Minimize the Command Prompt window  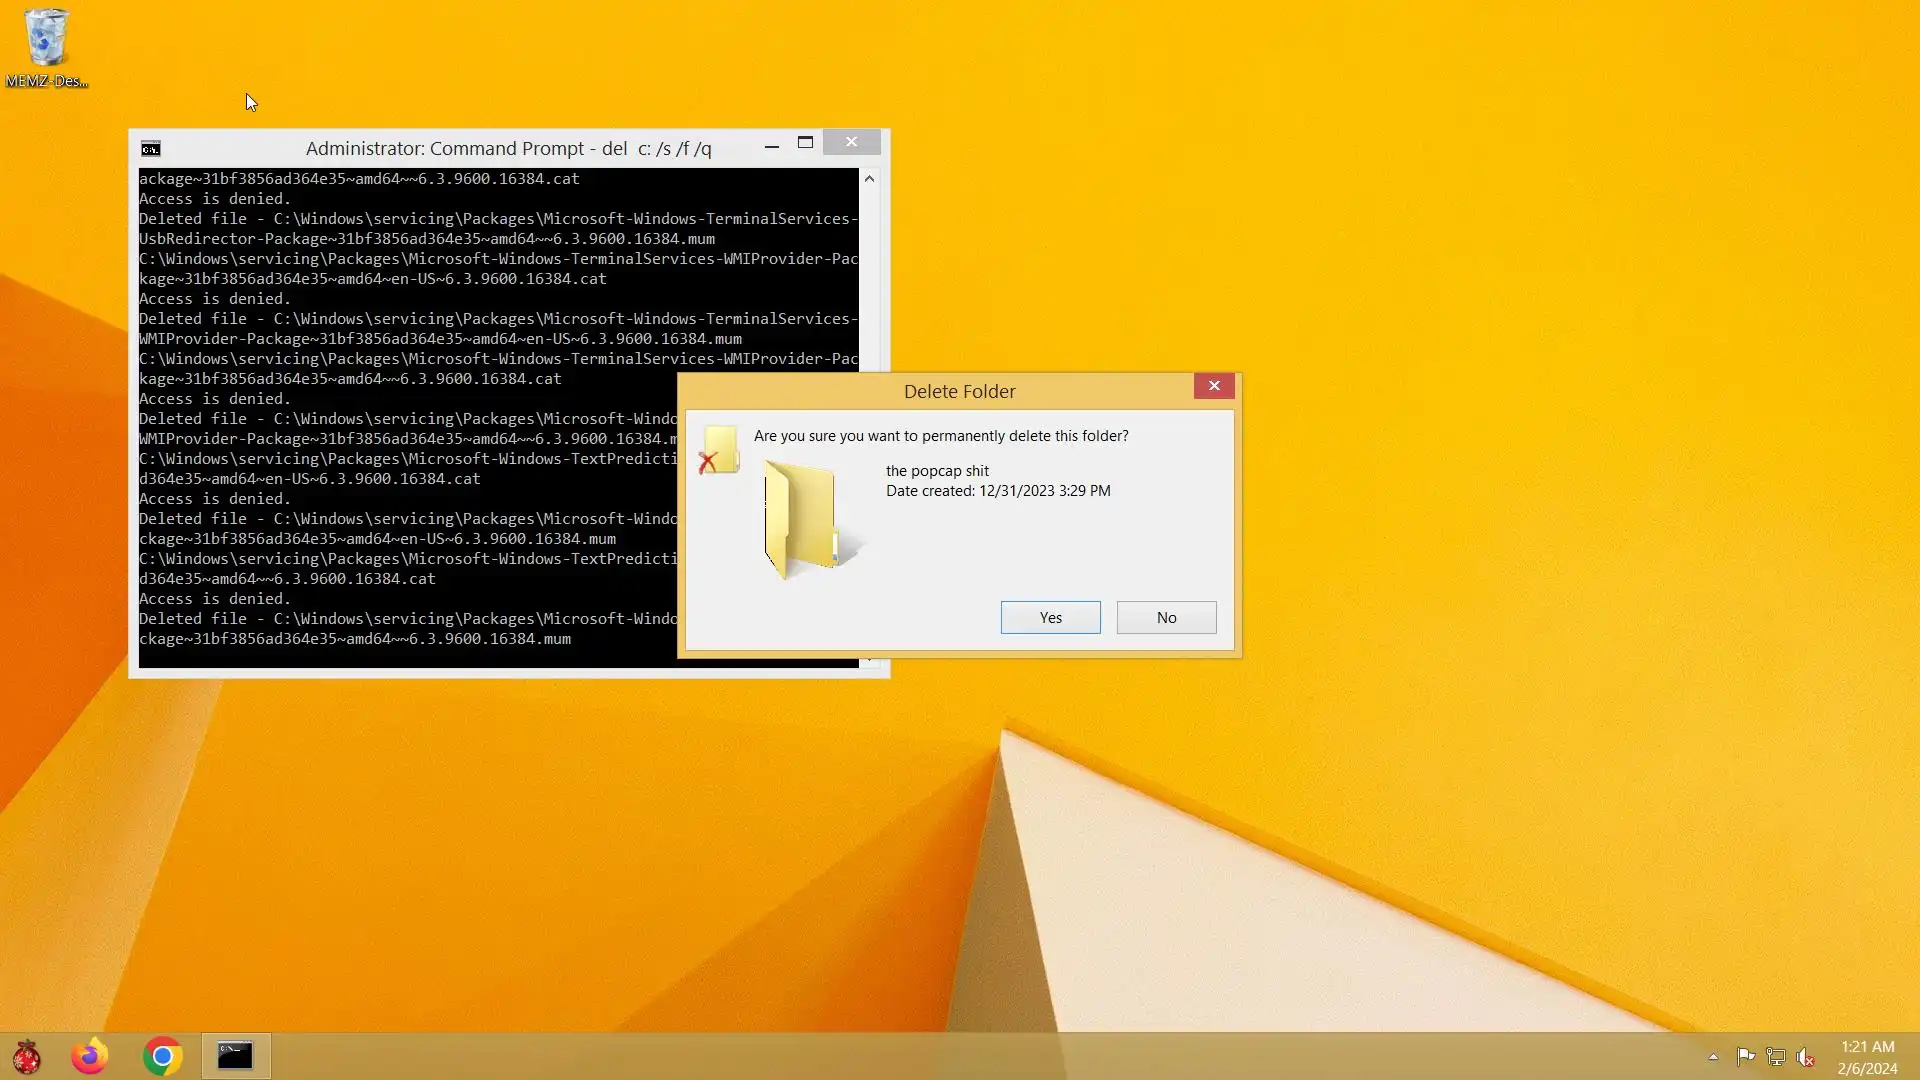coord(771,146)
